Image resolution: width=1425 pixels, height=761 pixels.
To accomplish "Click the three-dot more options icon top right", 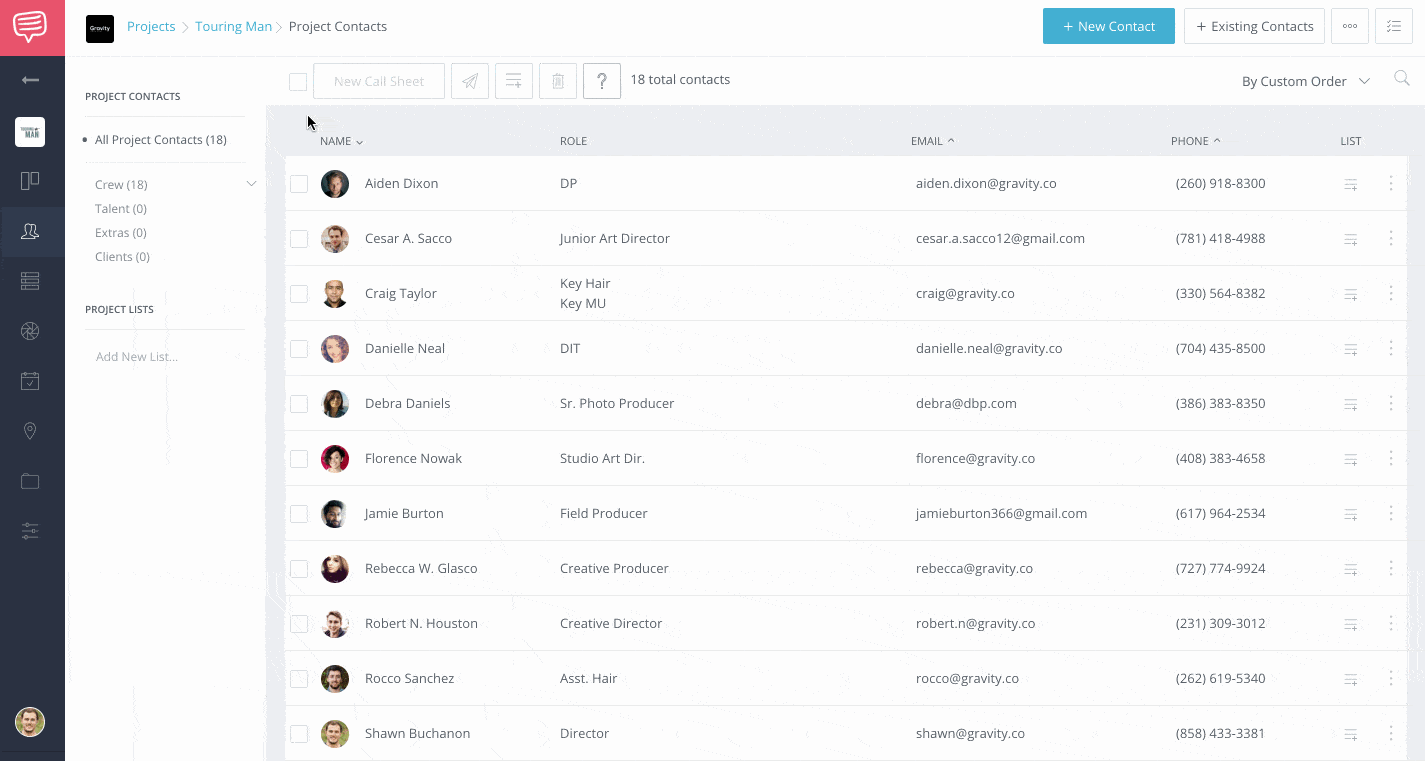I will [1349, 26].
